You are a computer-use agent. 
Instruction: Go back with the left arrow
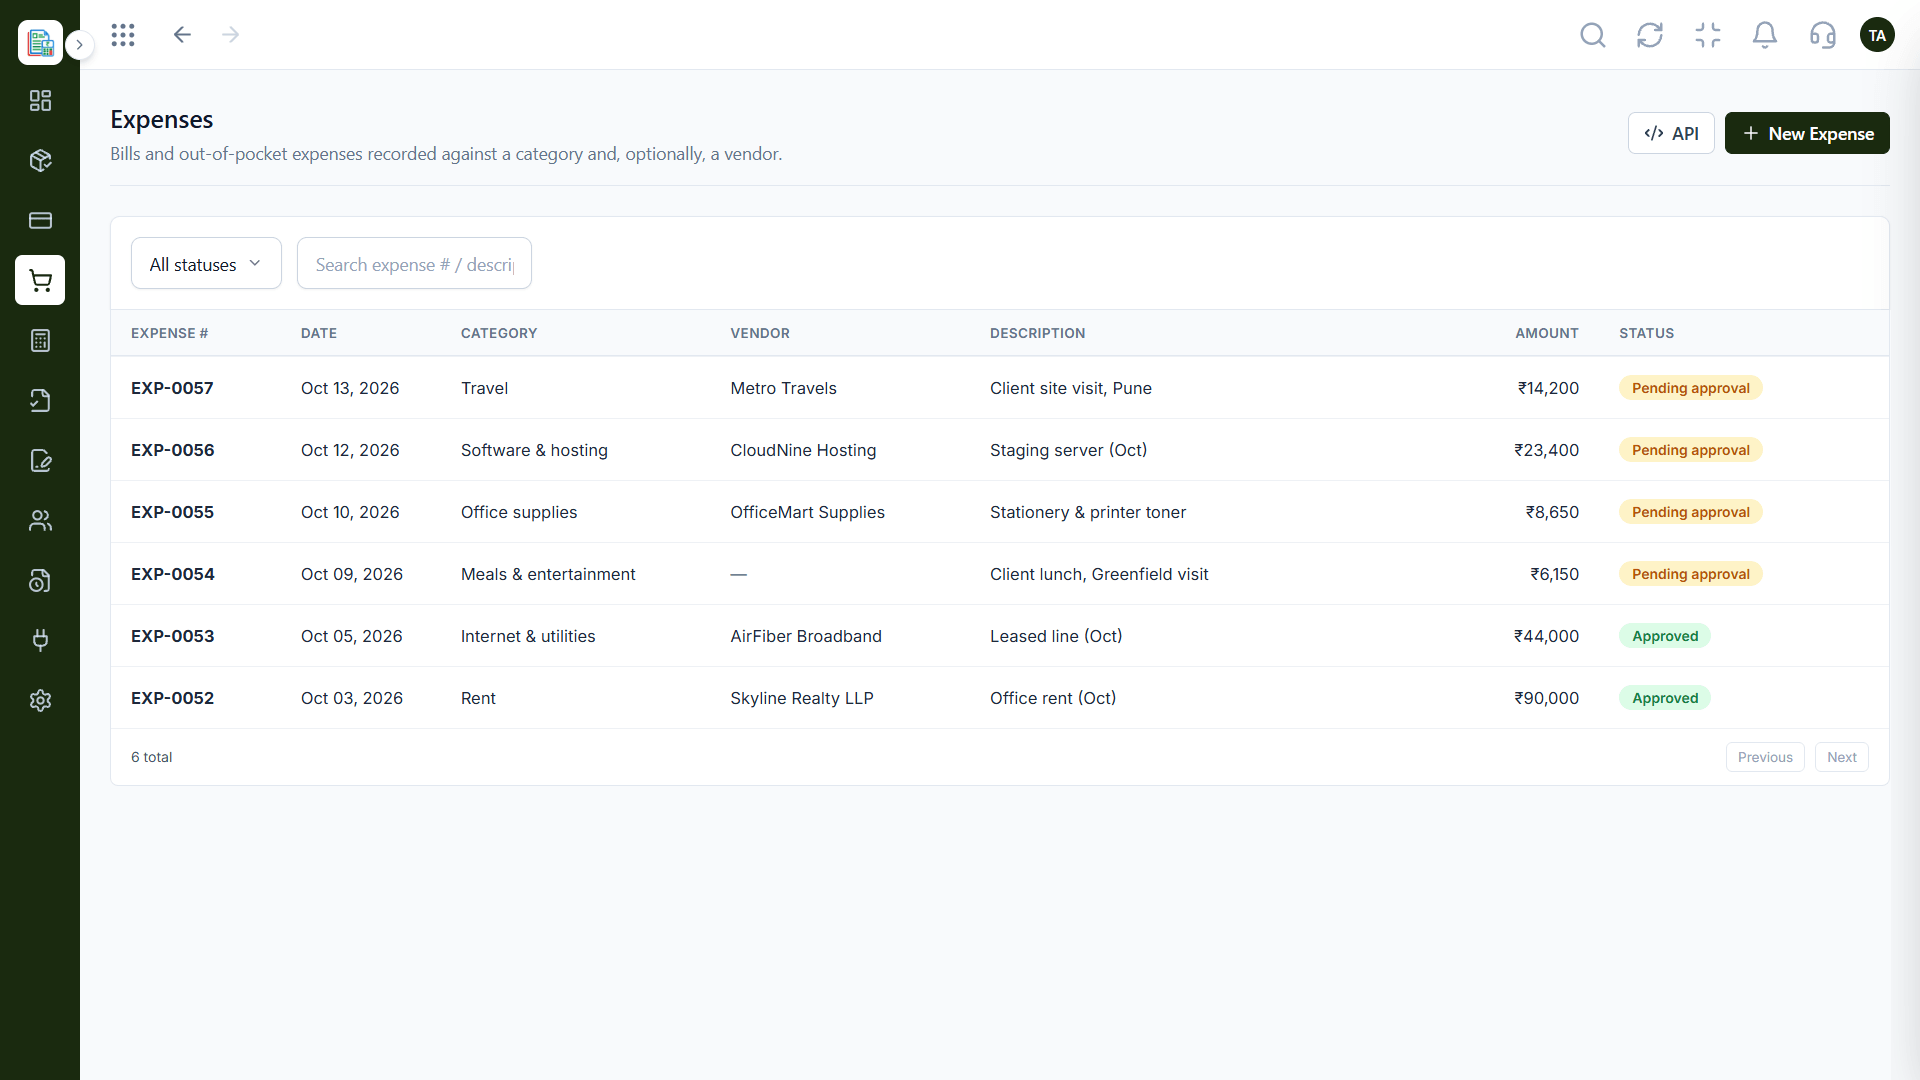[x=182, y=35]
